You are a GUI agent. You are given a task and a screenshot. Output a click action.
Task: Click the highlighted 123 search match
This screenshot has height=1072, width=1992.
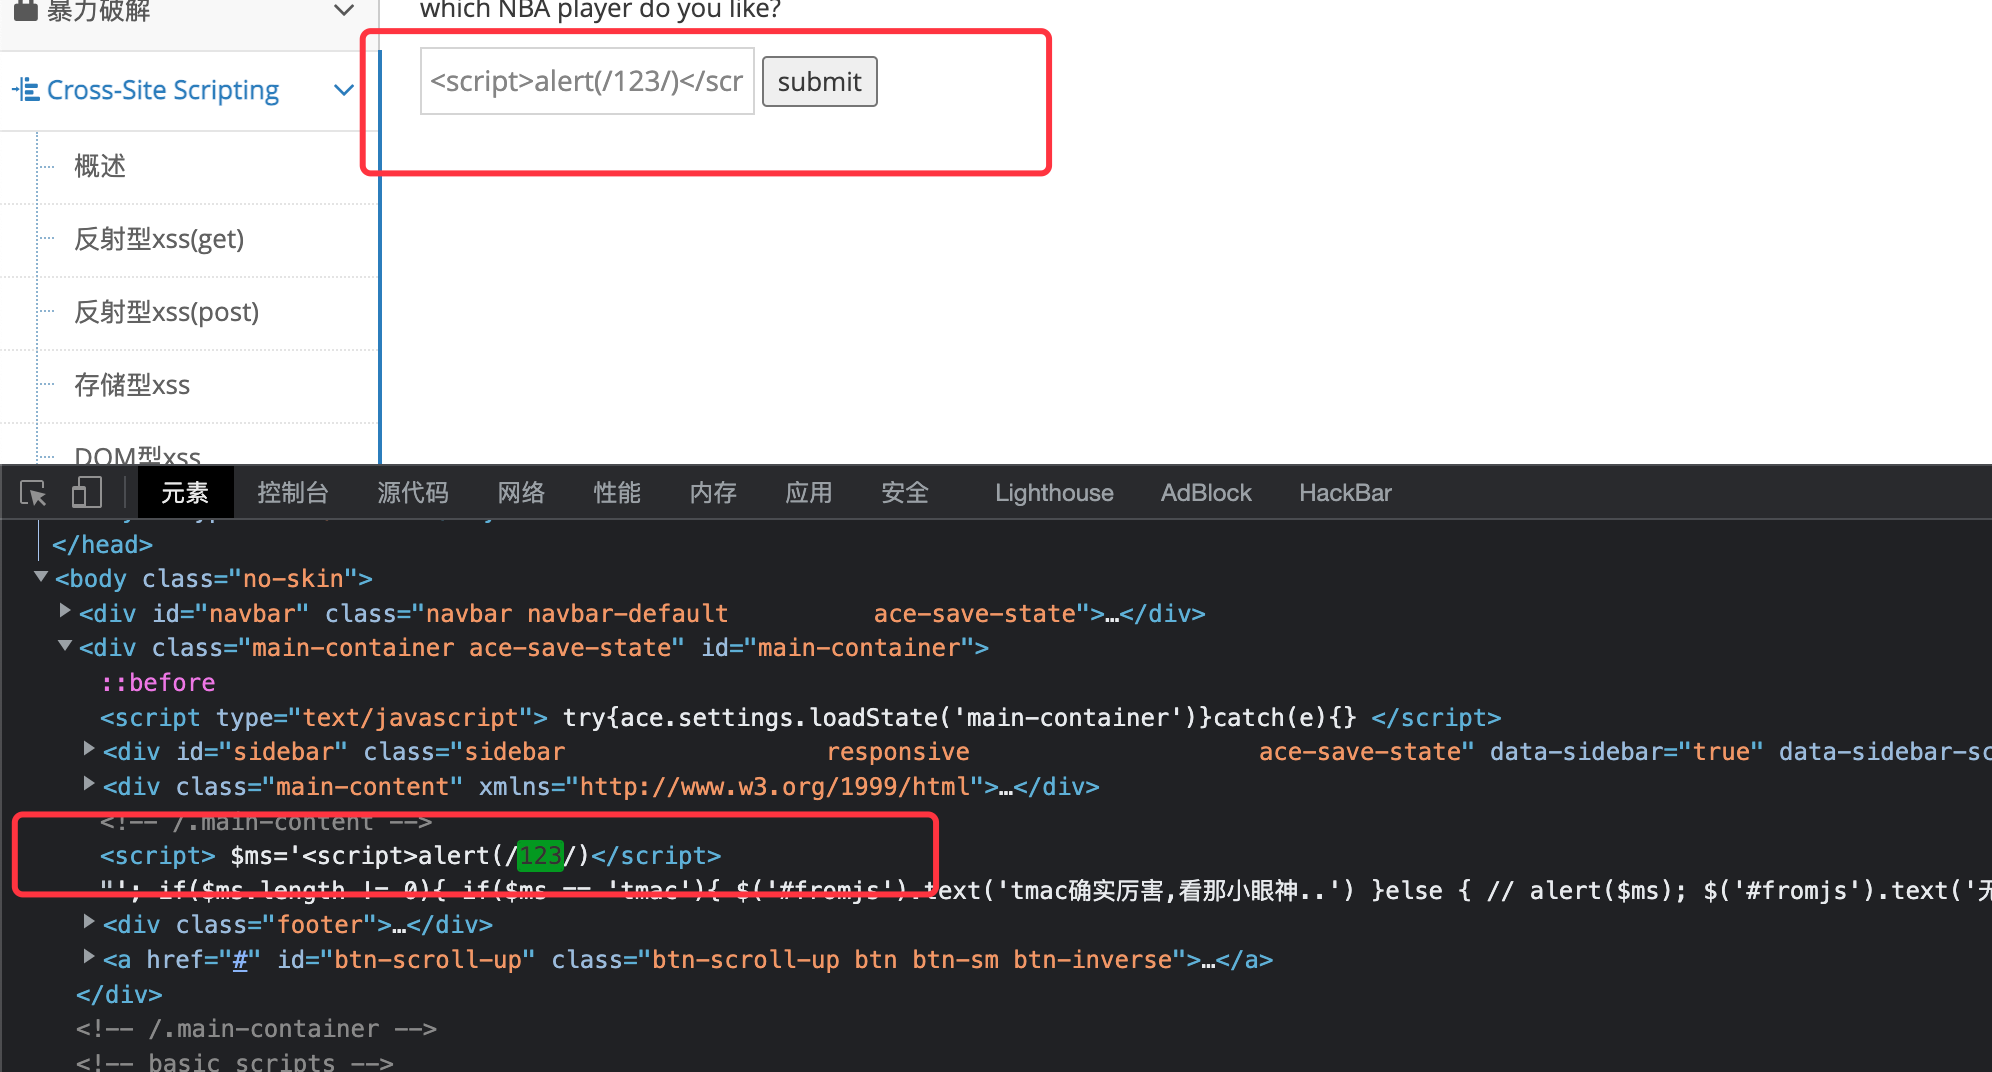click(x=541, y=856)
